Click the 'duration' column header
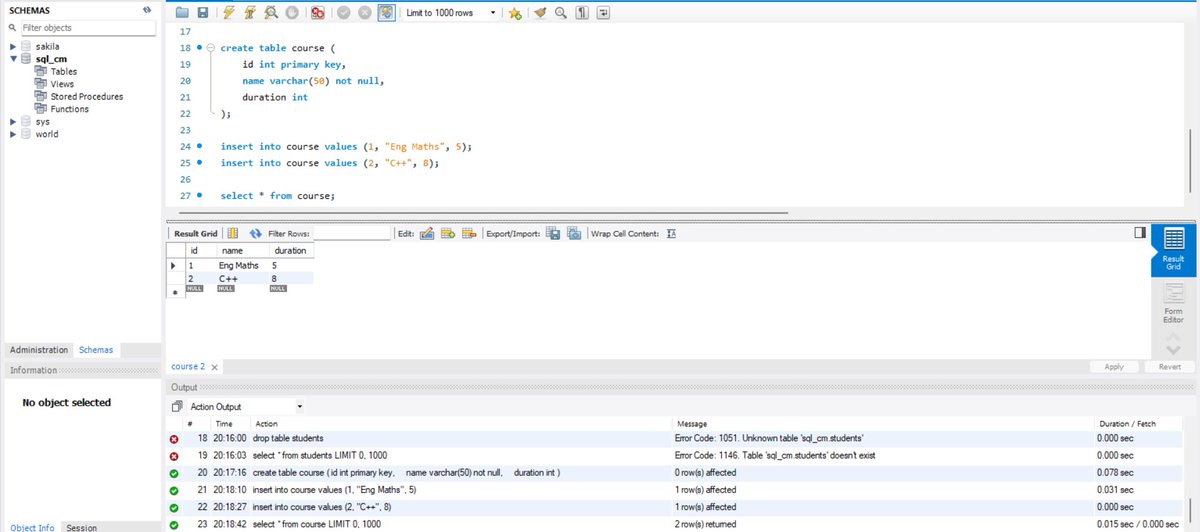The image size is (1200, 532). point(291,250)
